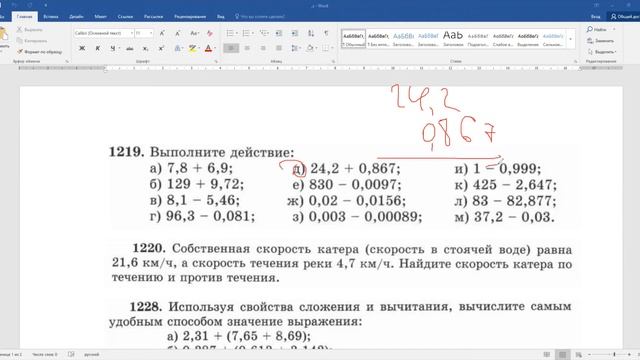Justify paragraph text
Viewport: 640px width, 360px height.
pyautogui.click(x=279, y=48)
